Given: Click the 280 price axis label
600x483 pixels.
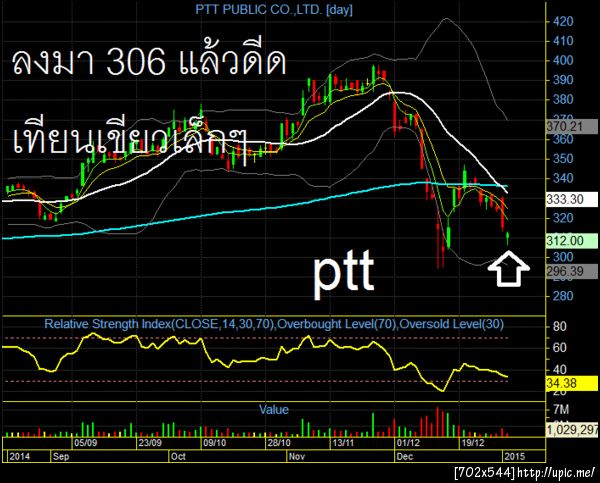Looking at the screenshot, I should click(x=563, y=296).
